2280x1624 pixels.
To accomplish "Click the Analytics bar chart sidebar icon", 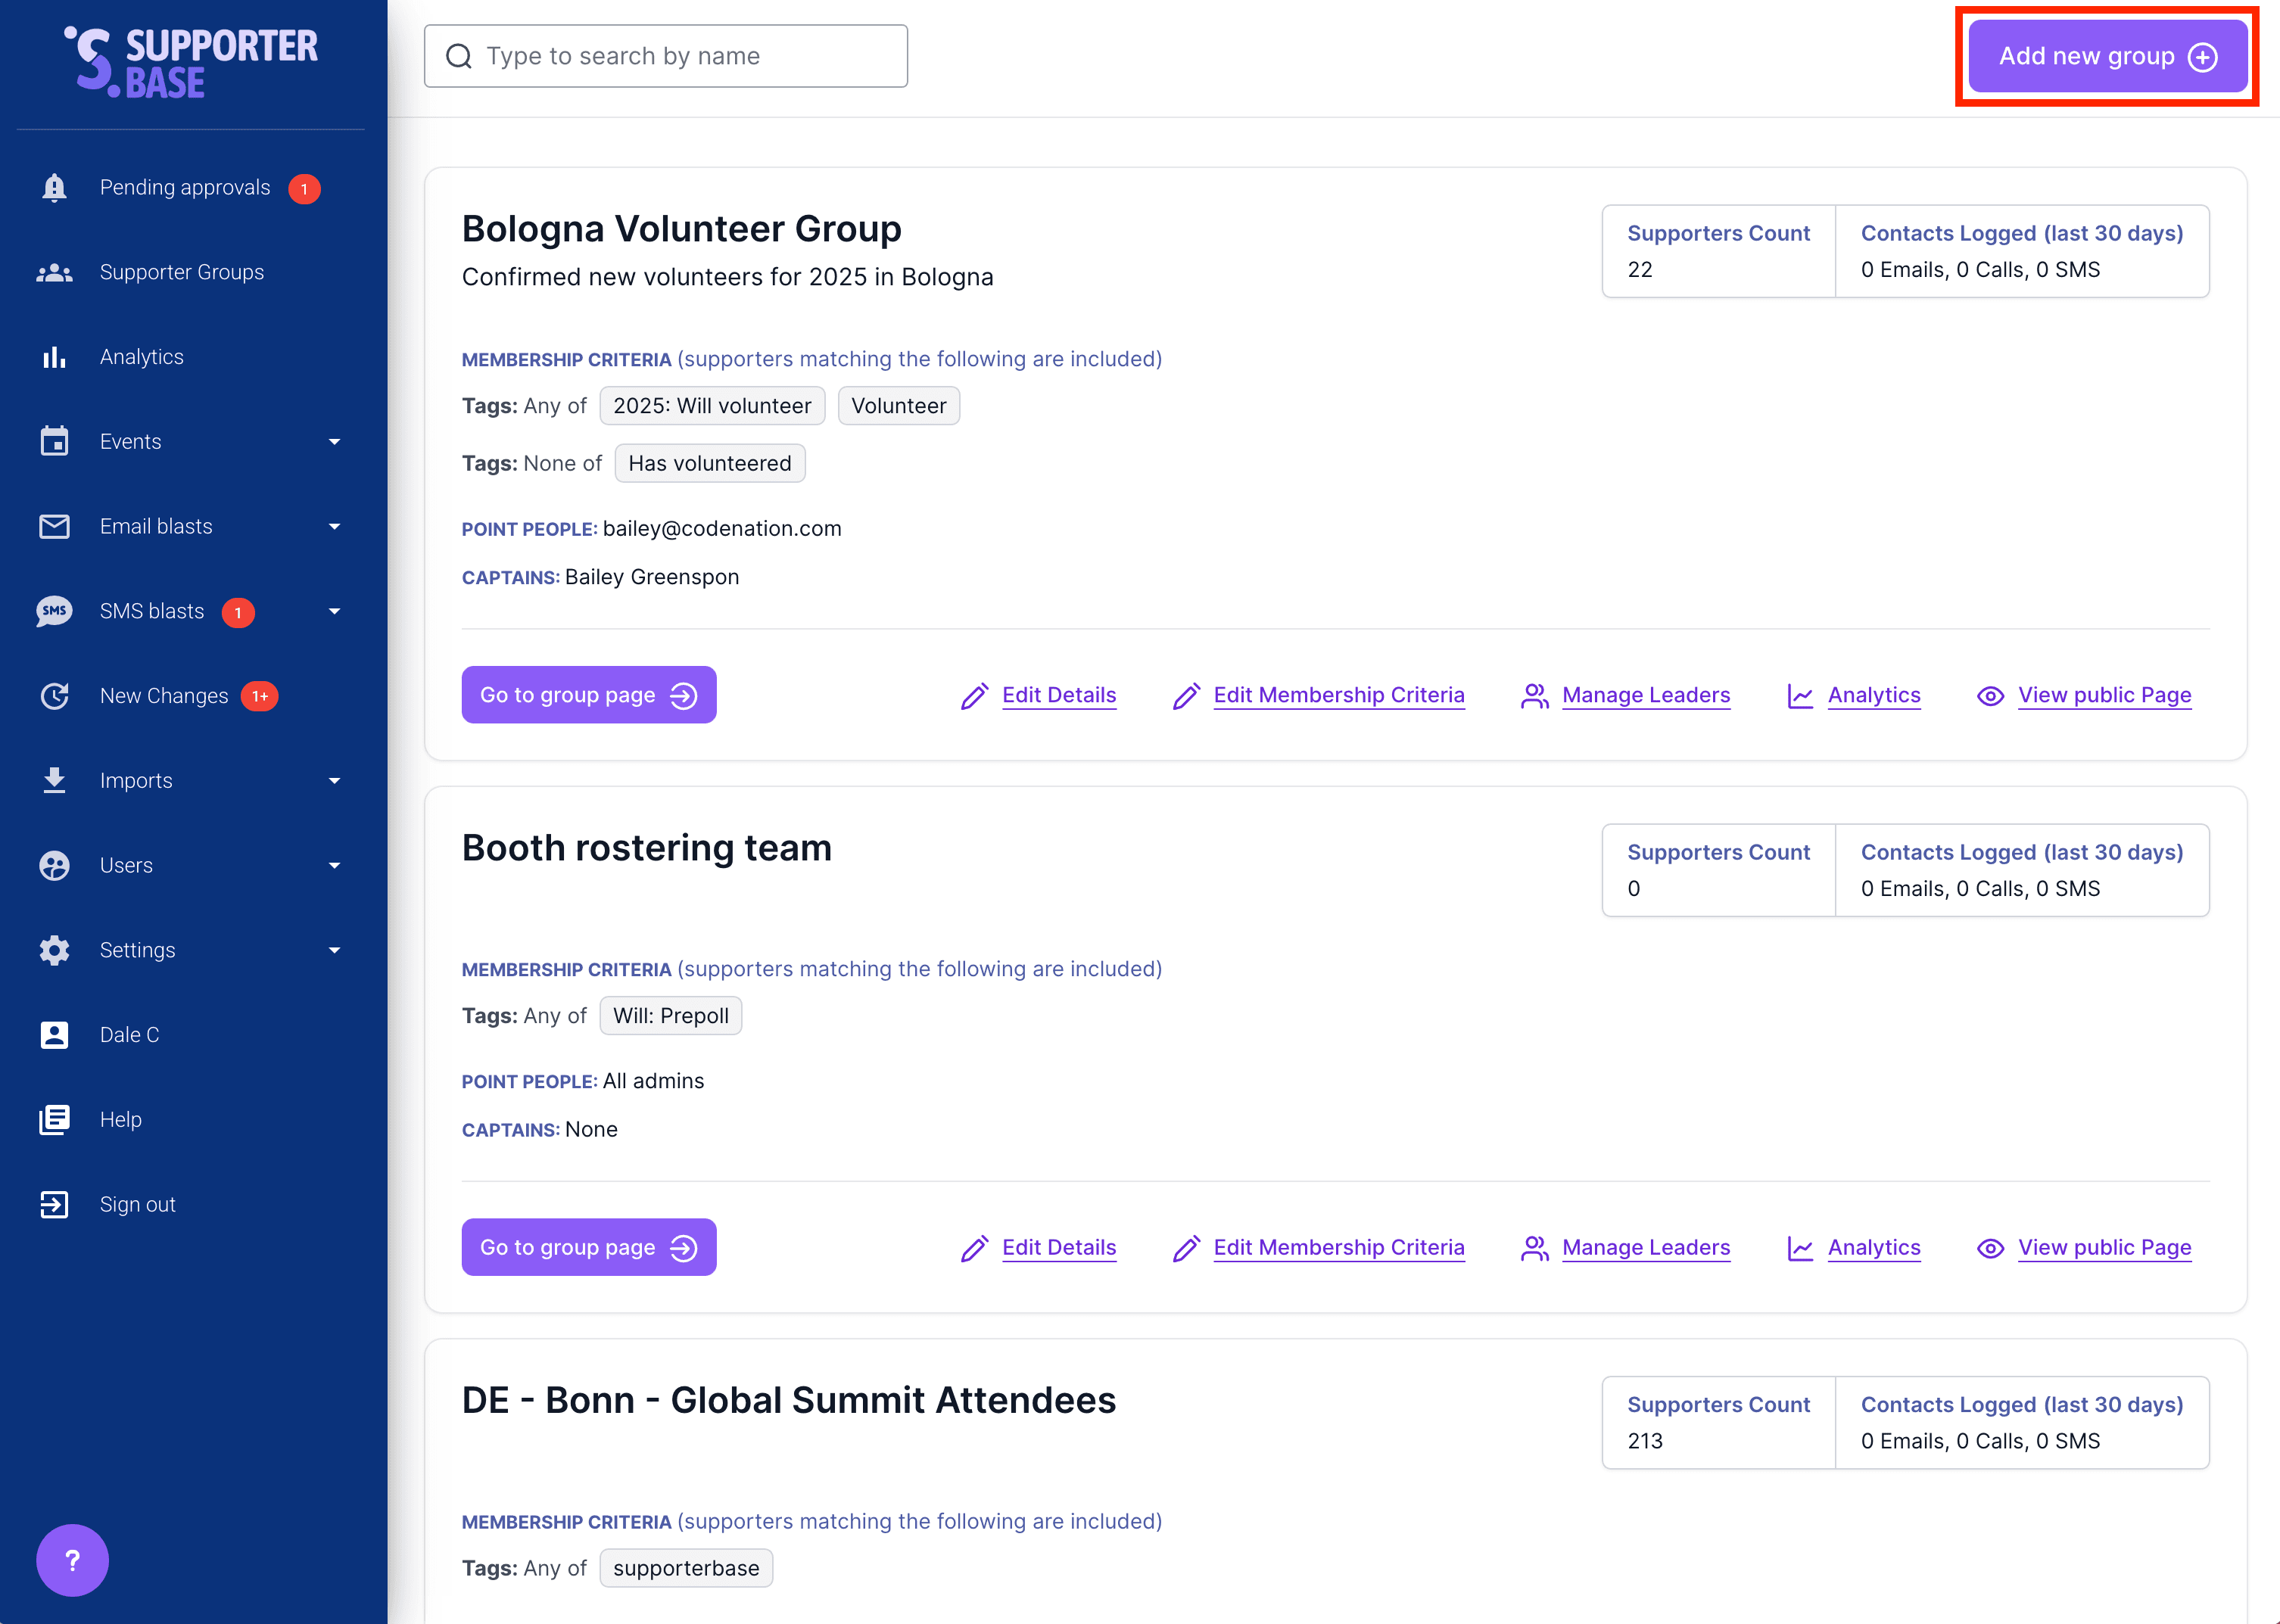I will coord(54,357).
